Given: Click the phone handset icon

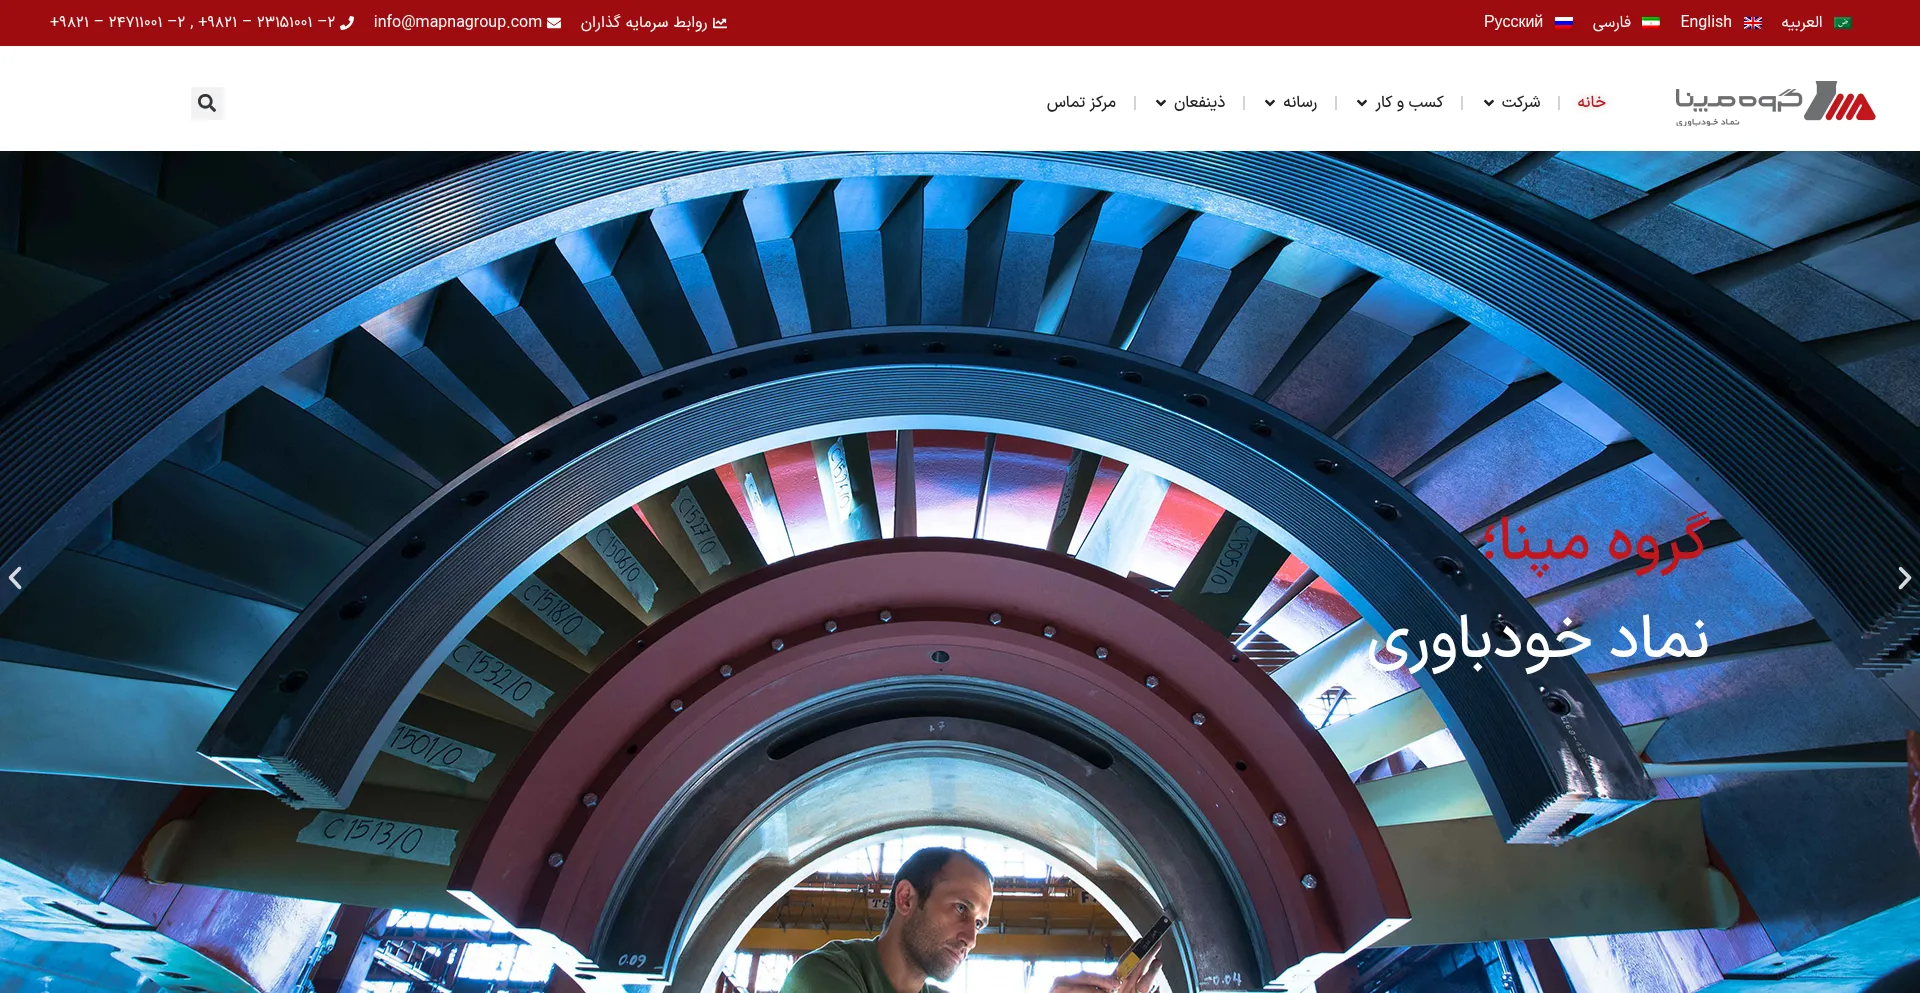Looking at the screenshot, I should point(347,23).
